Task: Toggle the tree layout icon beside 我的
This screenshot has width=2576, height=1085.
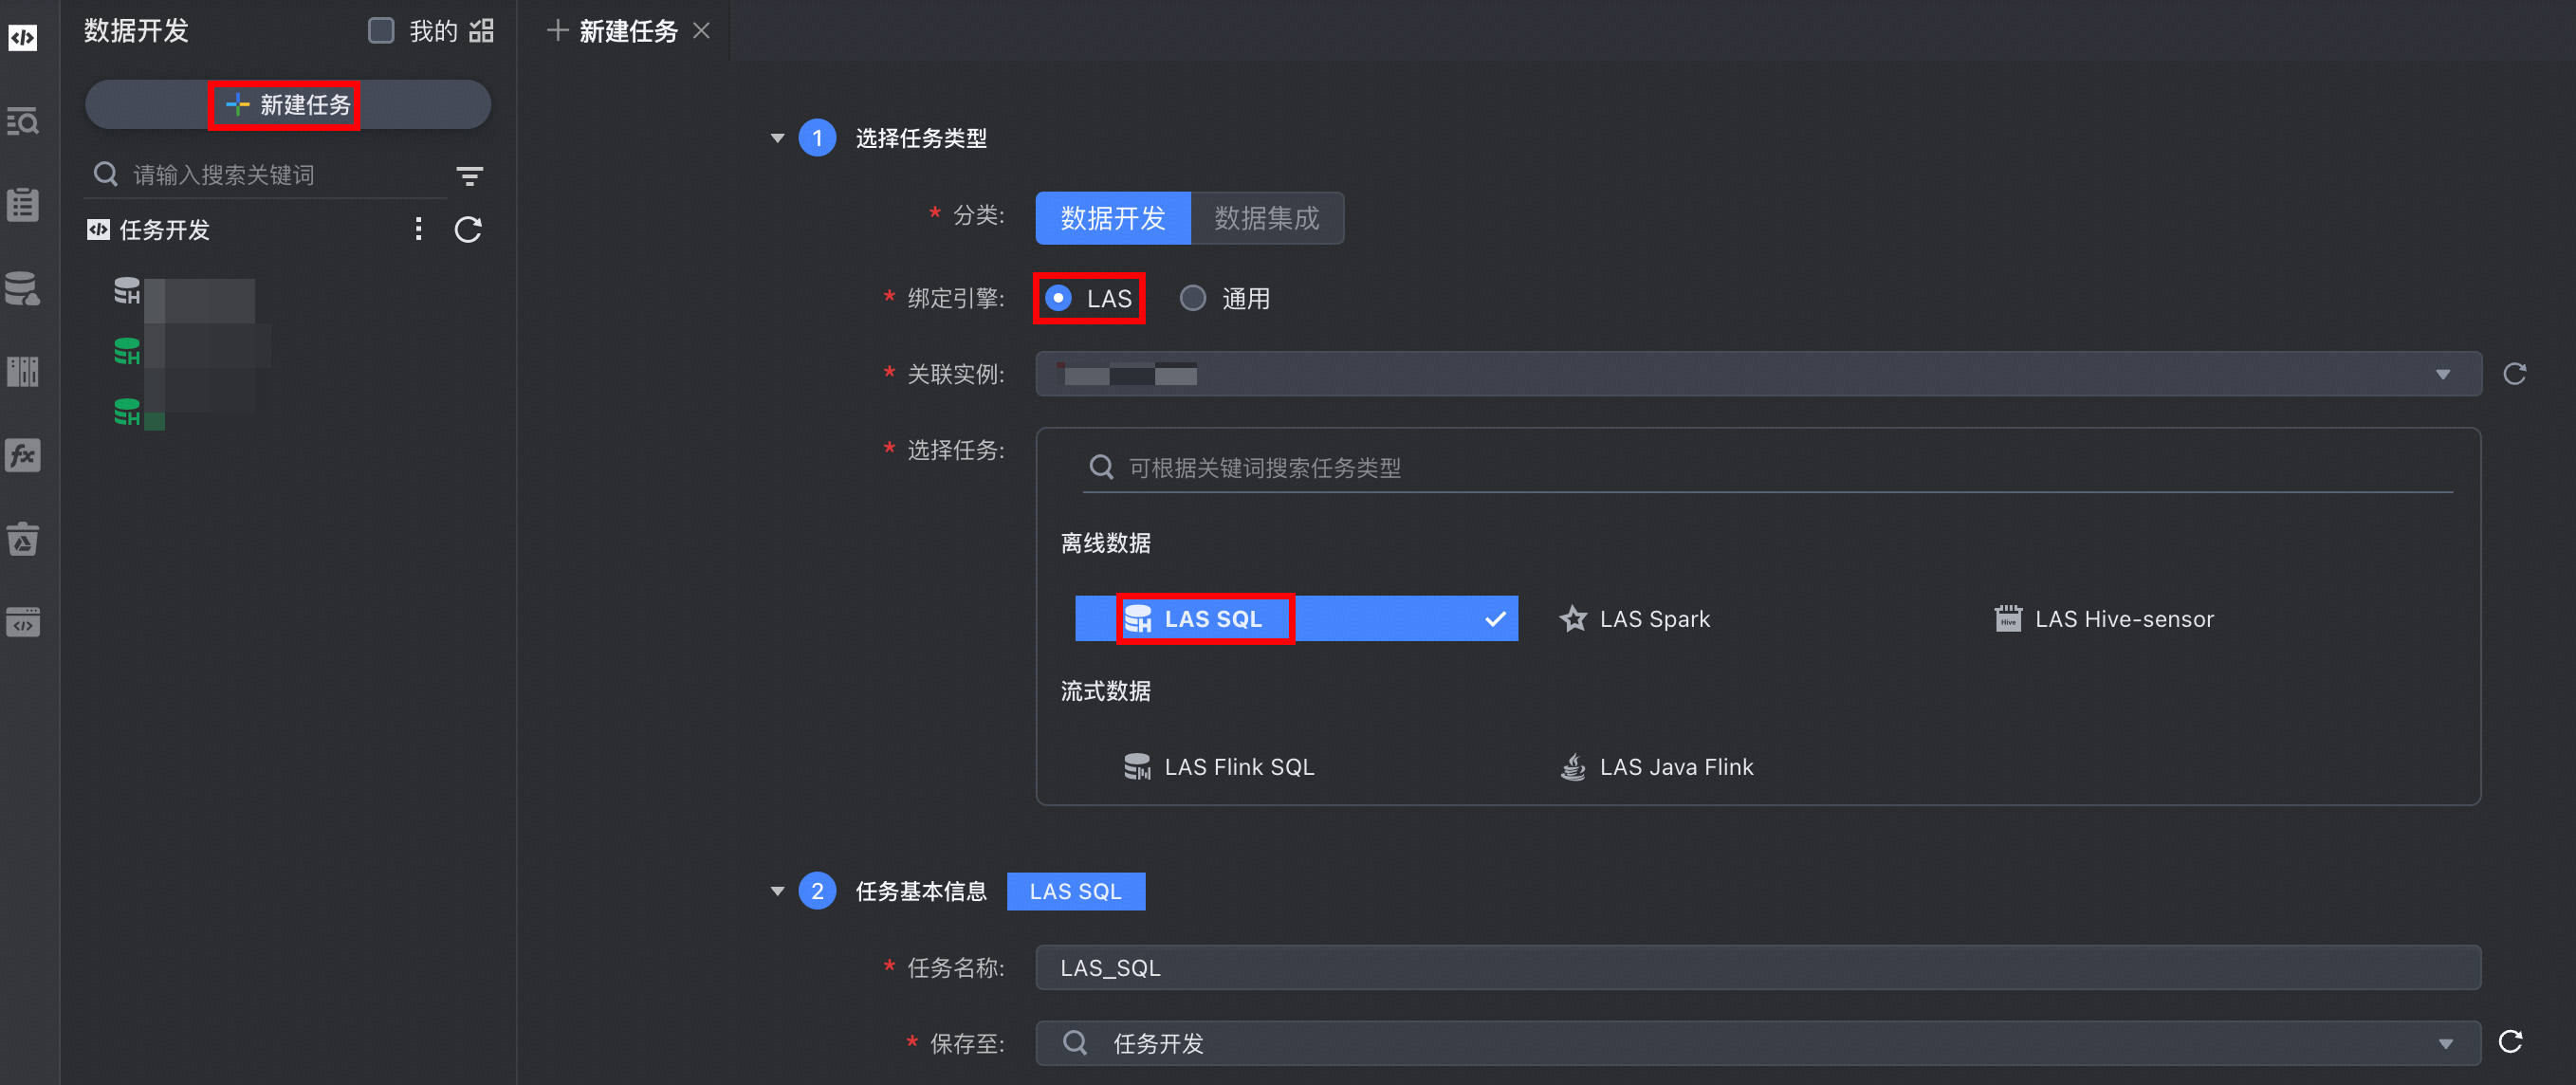Action: [482, 31]
